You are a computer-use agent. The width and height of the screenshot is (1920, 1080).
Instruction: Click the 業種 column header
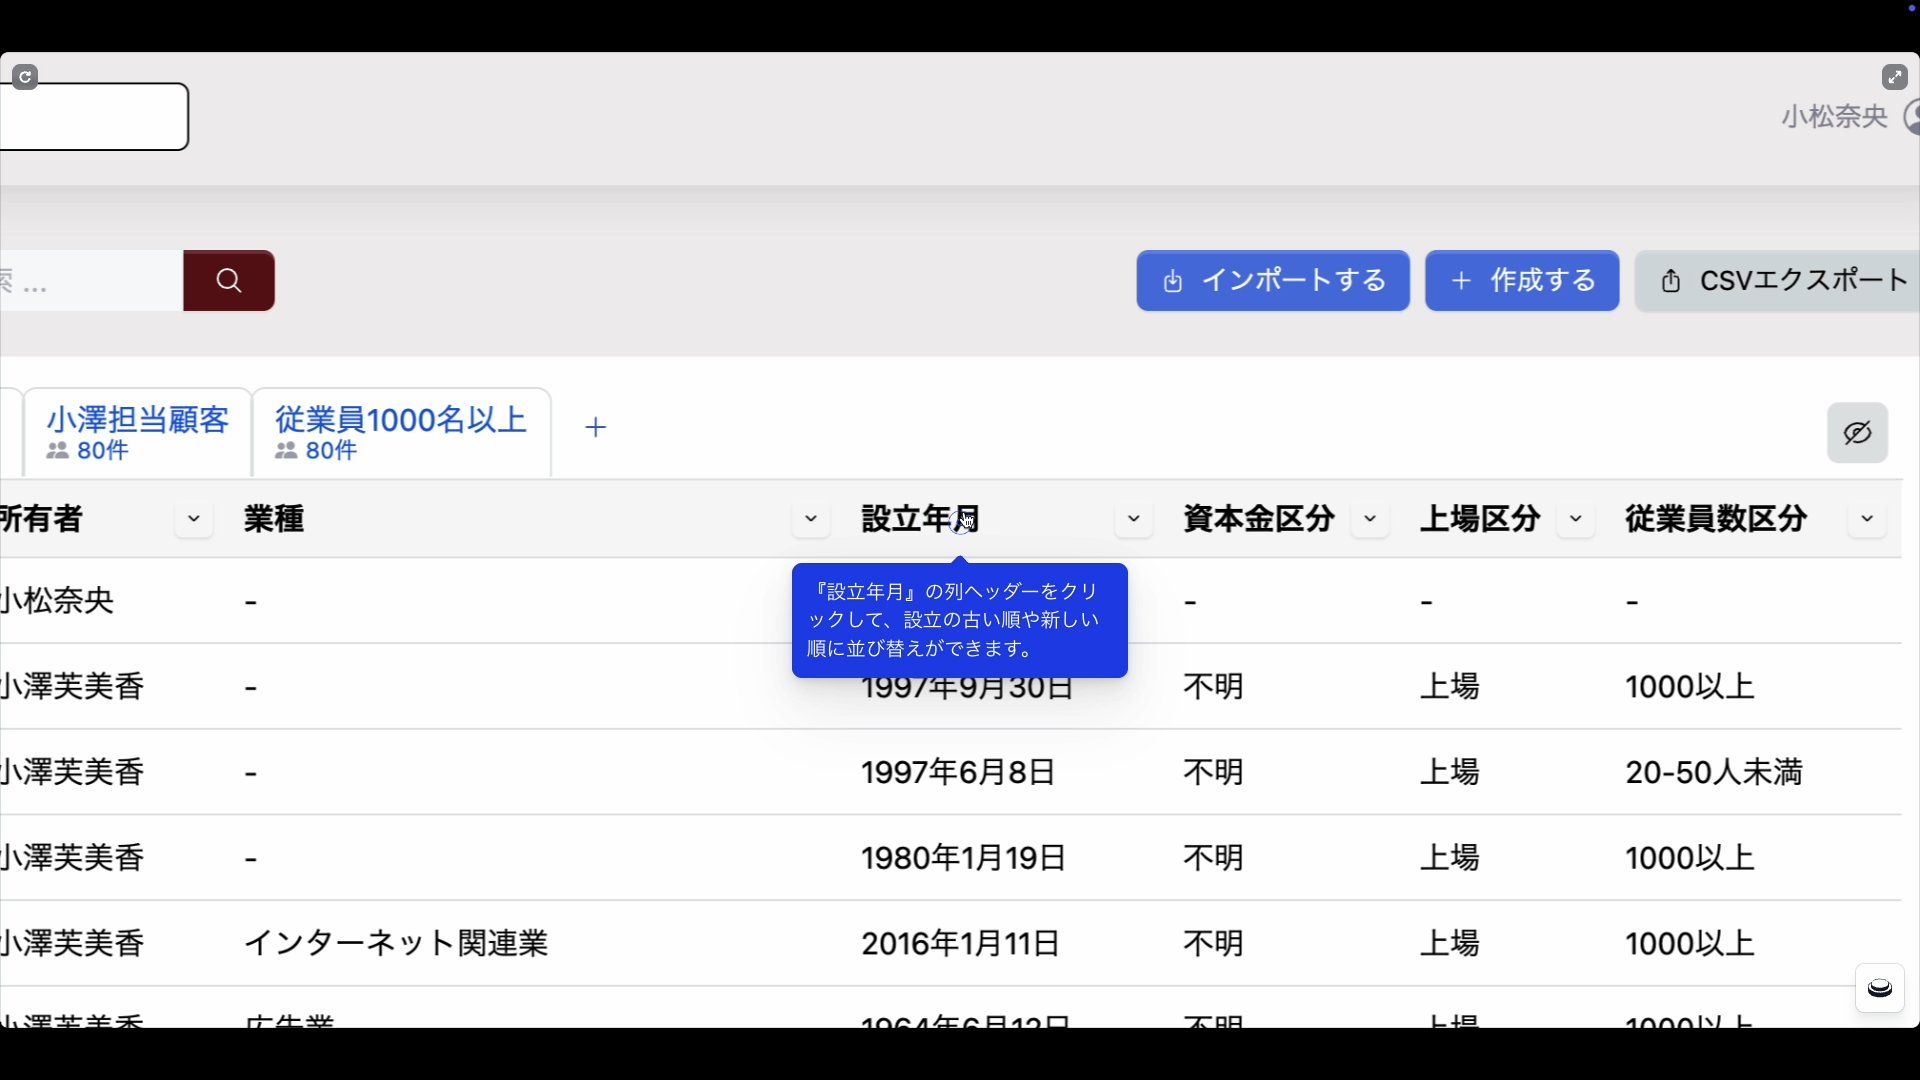(274, 519)
